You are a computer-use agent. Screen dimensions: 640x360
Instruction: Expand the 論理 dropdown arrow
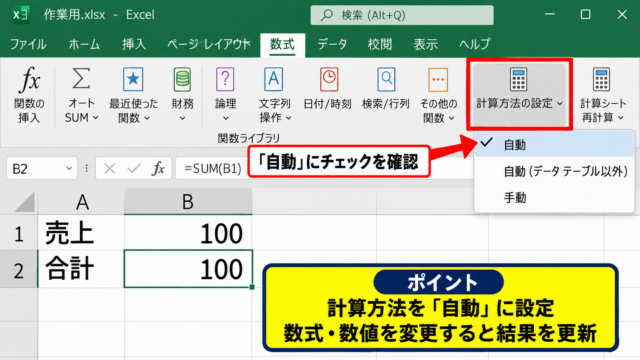tap(226, 118)
